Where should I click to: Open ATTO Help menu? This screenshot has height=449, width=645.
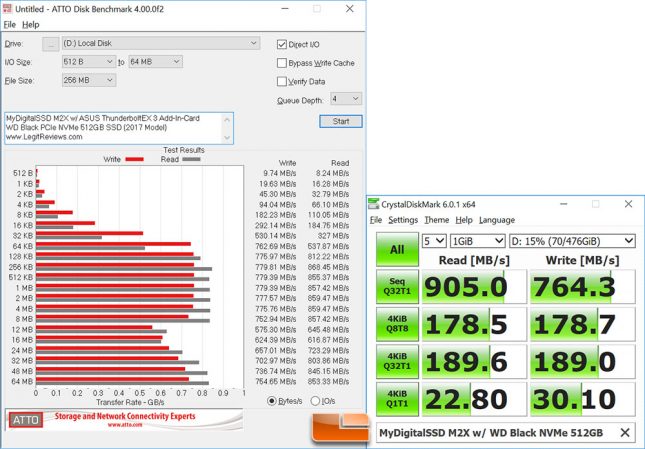tap(30, 25)
